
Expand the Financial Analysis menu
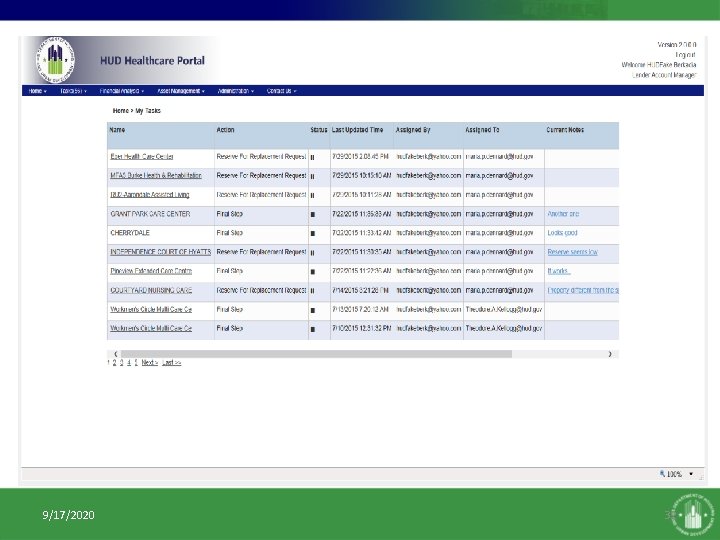122,91
